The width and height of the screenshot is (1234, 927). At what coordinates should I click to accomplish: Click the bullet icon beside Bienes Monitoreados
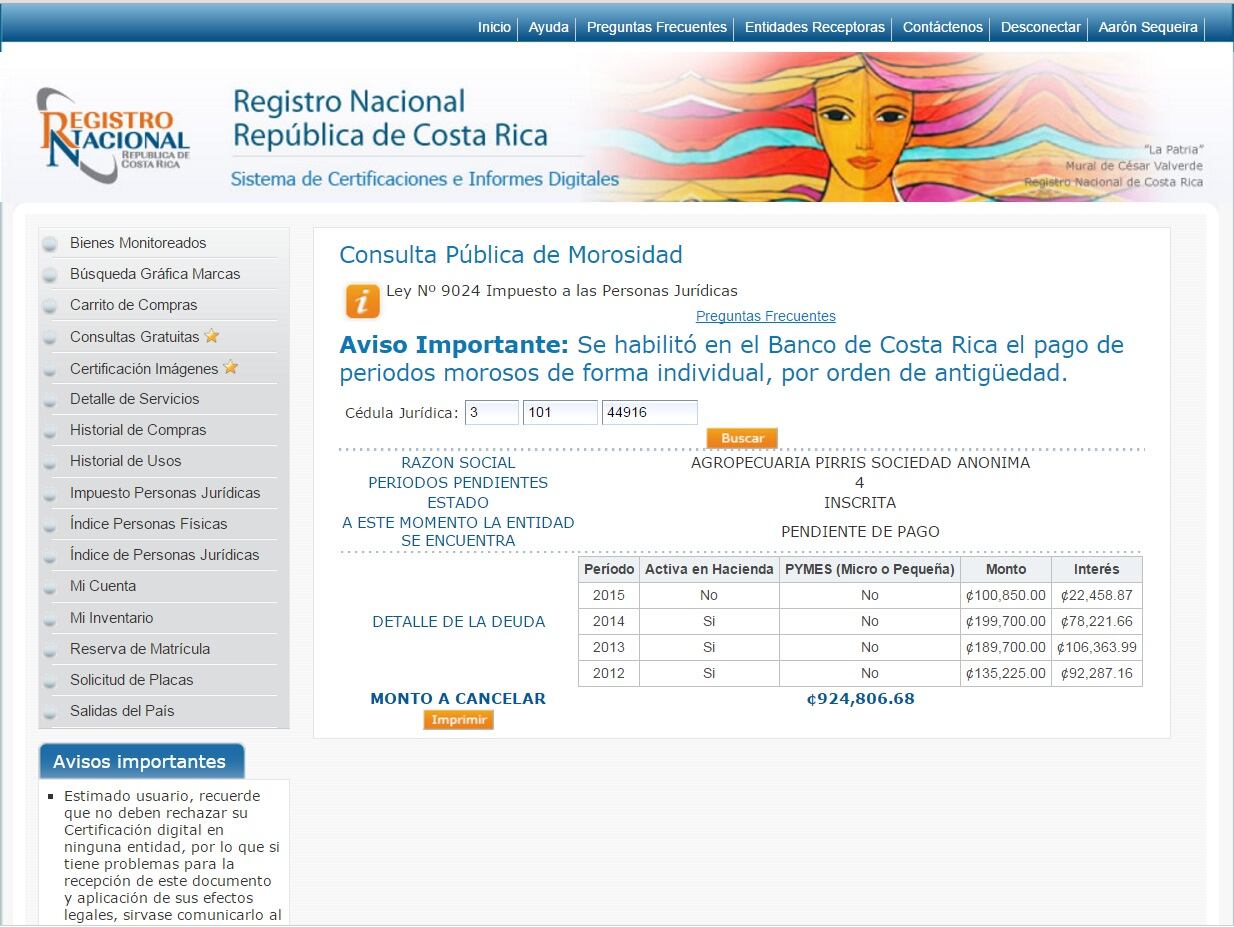click(x=50, y=245)
